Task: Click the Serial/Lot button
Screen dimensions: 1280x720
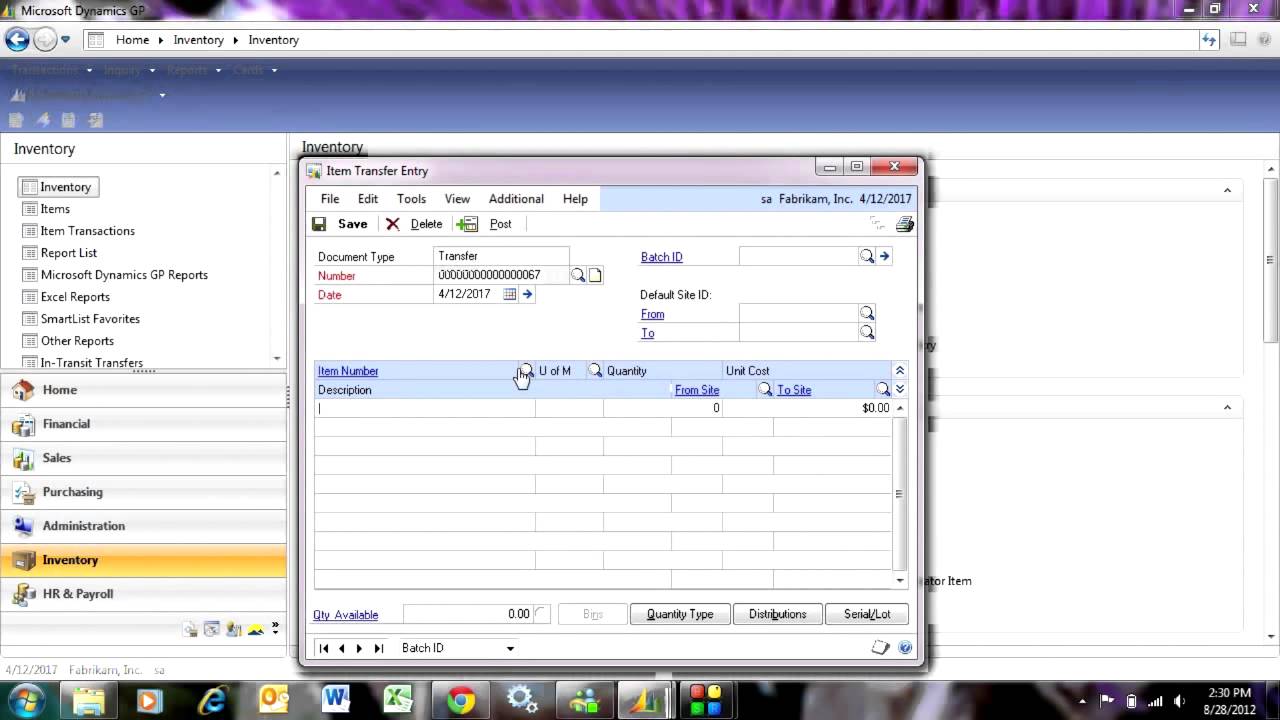Action: [x=867, y=614]
